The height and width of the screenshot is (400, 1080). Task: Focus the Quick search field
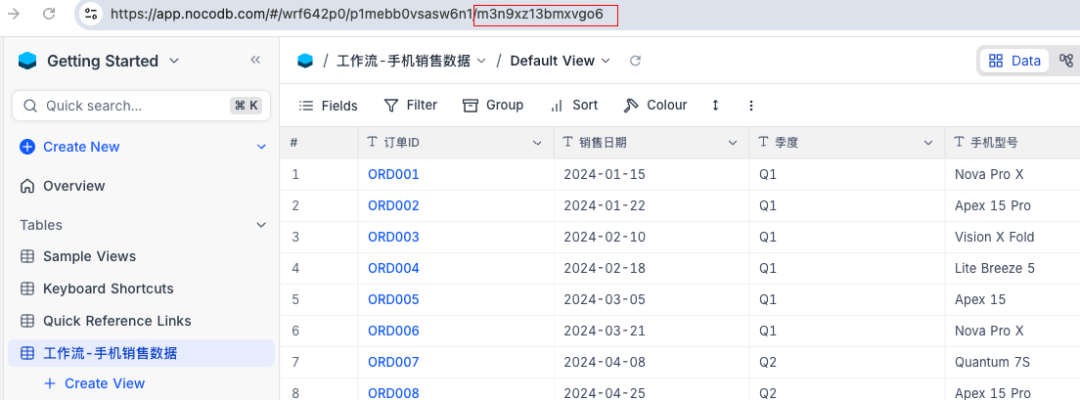click(141, 105)
